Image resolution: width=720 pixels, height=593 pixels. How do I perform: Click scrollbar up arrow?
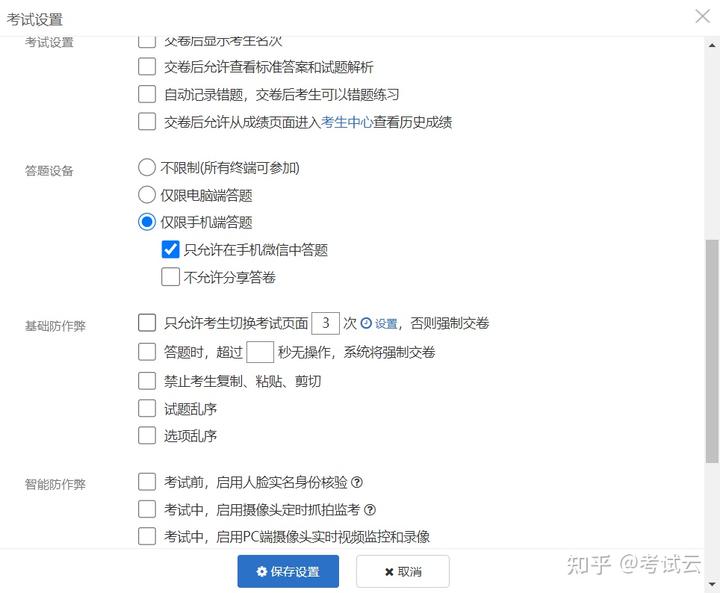(x=712, y=45)
